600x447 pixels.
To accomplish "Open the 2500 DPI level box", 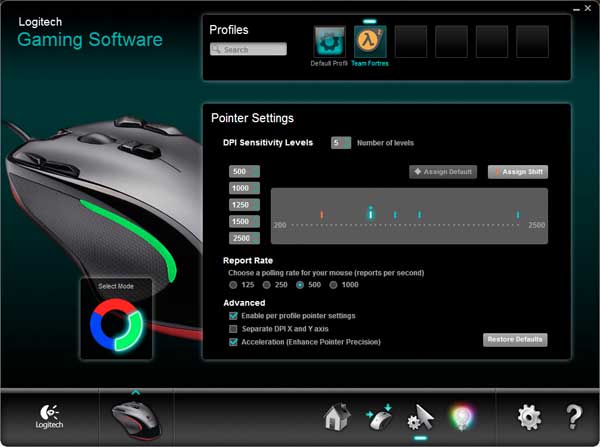I will [244, 238].
